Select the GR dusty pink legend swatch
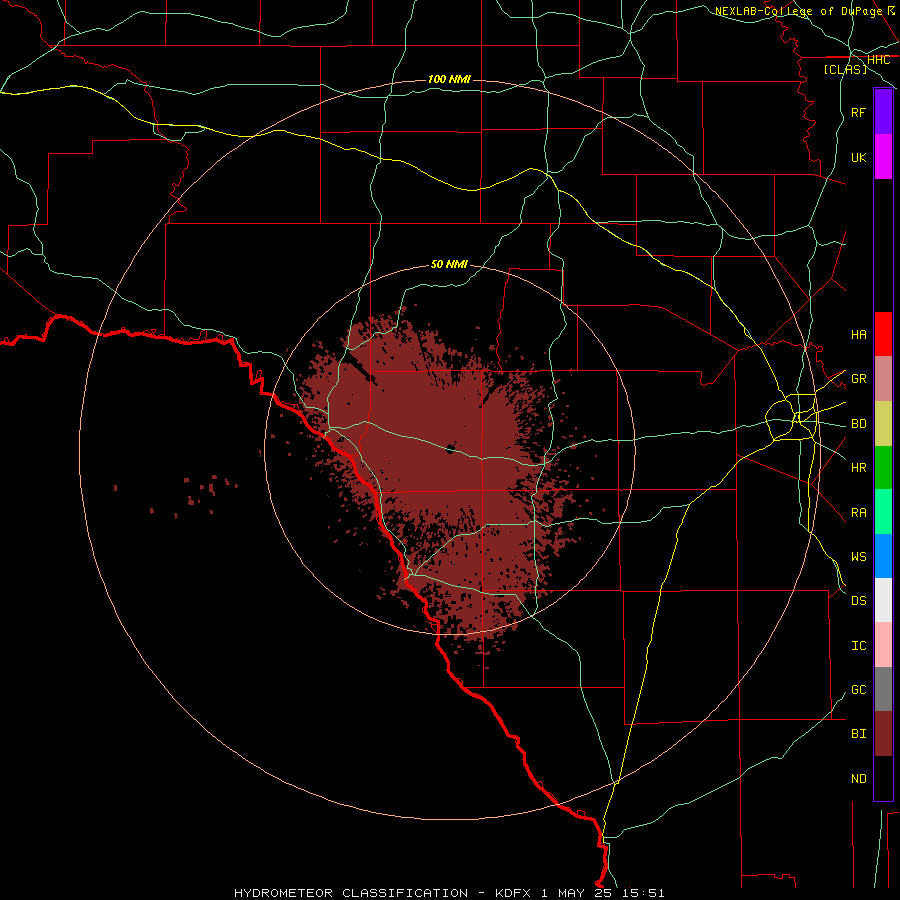The height and width of the screenshot is (900, 900). (x=883, y=379)
